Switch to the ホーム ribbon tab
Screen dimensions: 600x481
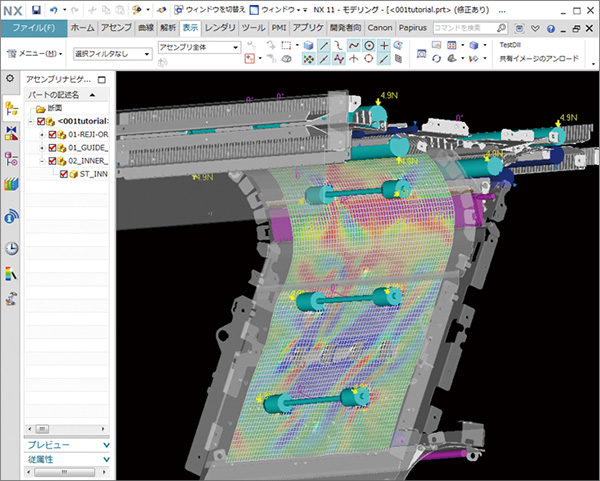pos(82,28)
